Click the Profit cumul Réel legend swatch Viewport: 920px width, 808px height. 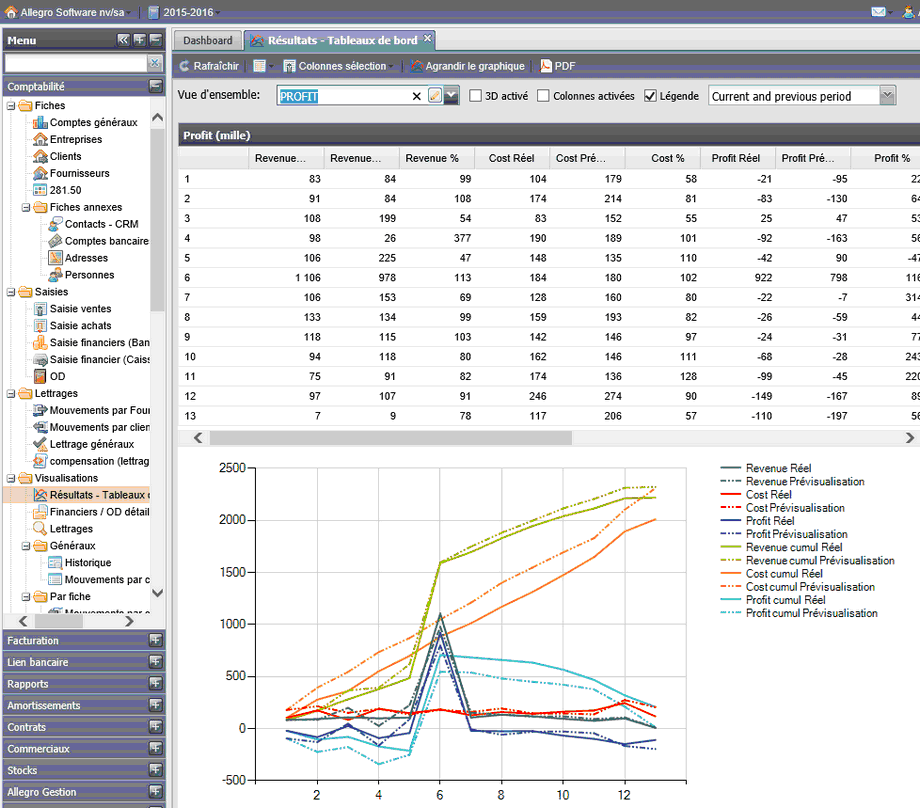pos(730,599)
